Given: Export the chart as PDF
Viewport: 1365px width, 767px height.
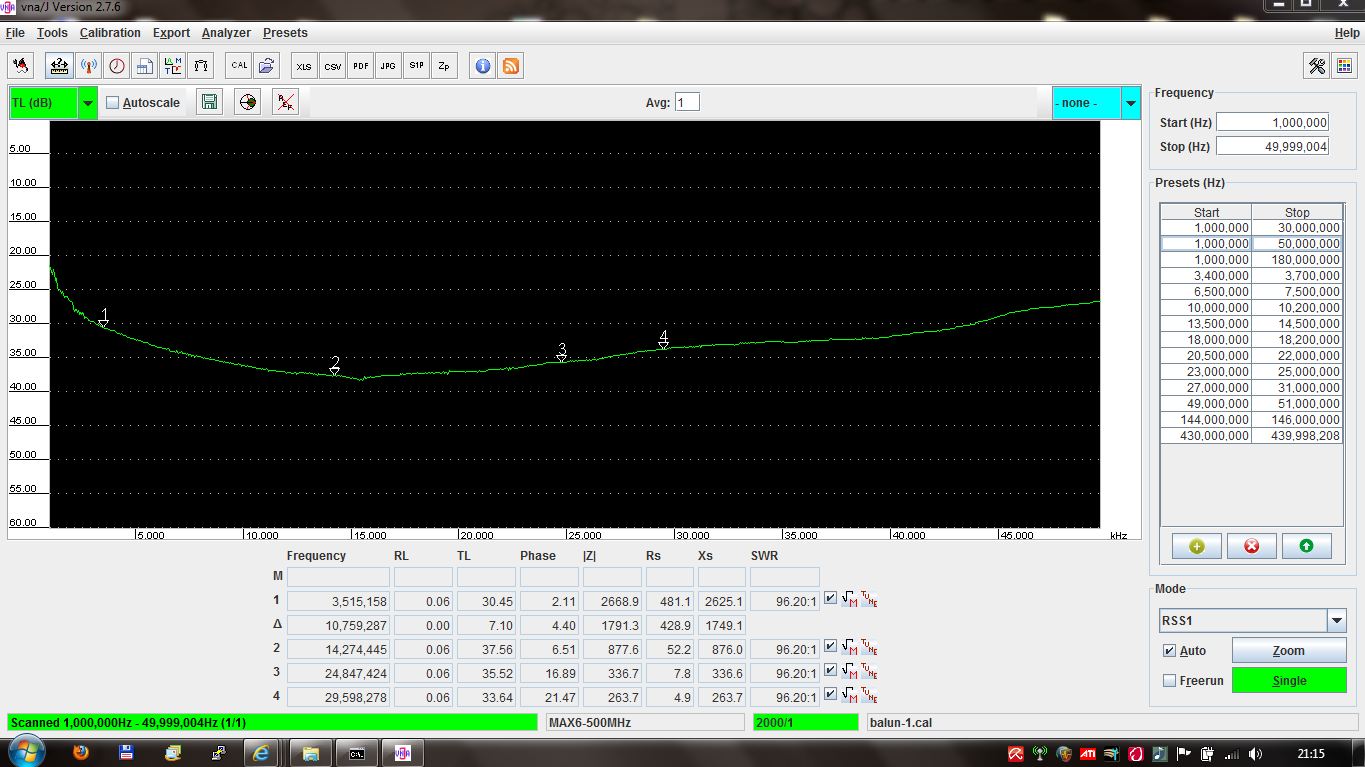Looking at the screenshot, I should (x=360, y=66).
